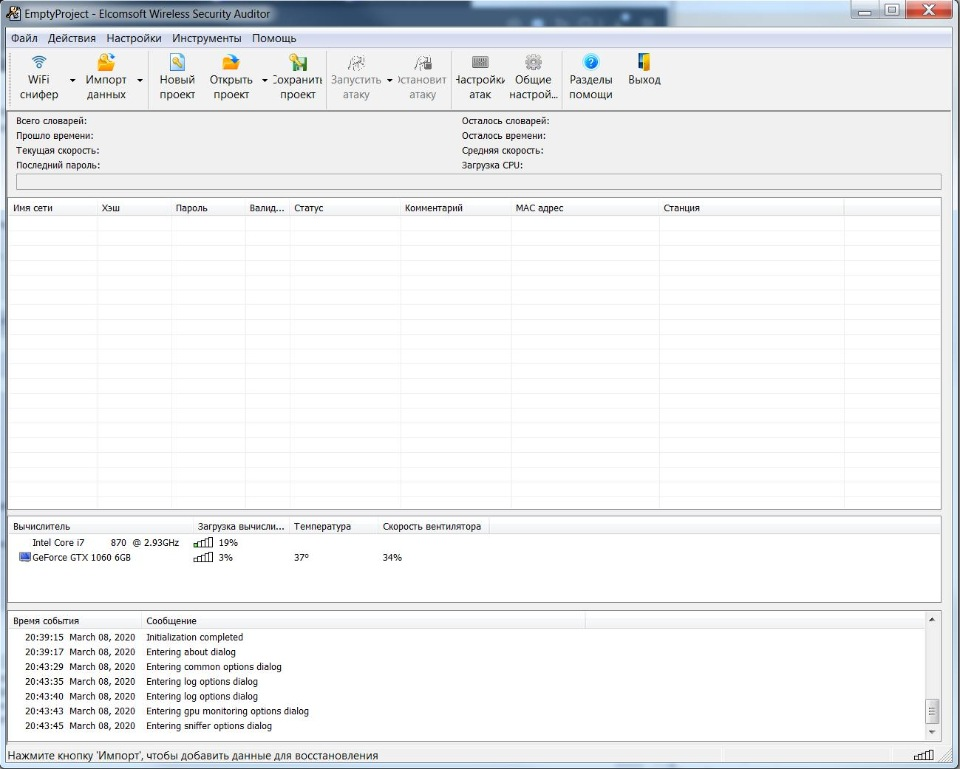The image size is (960, 769).
Task: Expand the Запустить атаку dropdown arrow
Action: click(389, 80)
